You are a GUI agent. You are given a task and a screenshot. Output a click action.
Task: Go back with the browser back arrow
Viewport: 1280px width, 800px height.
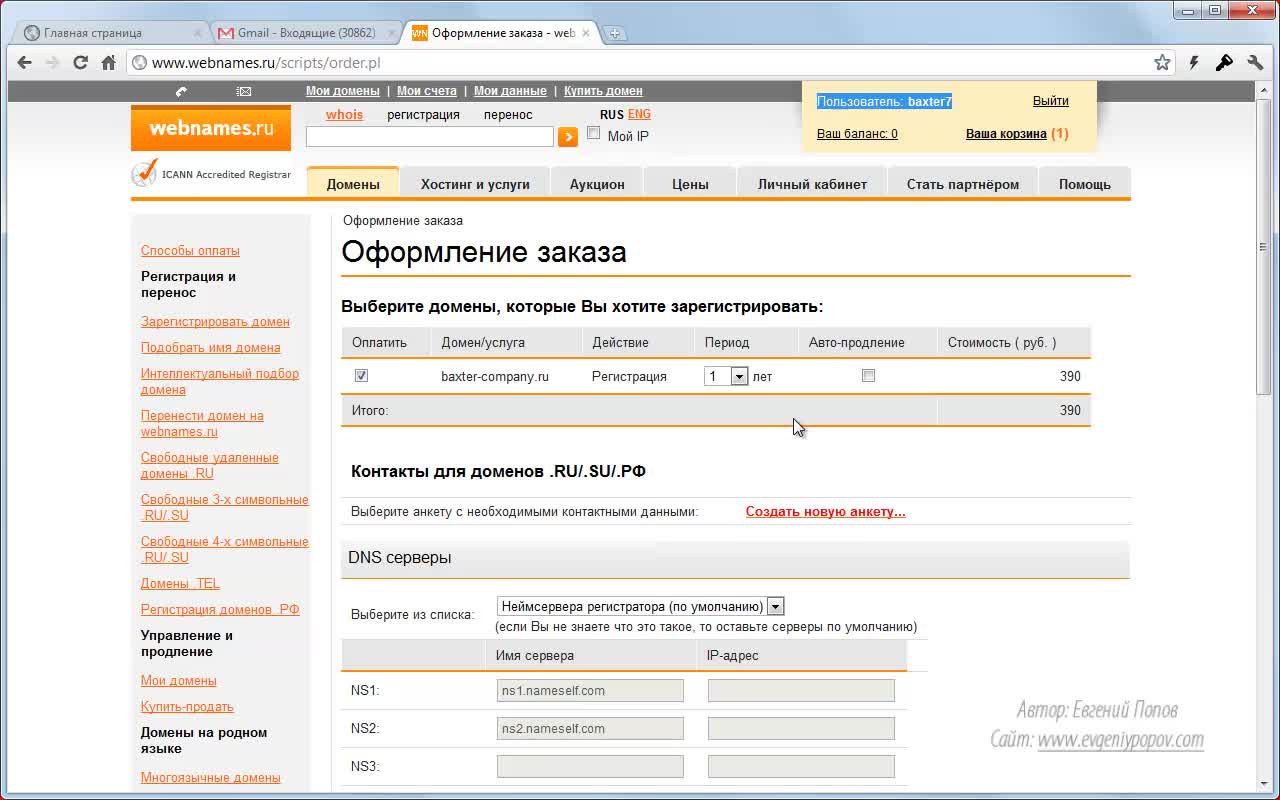25,63
